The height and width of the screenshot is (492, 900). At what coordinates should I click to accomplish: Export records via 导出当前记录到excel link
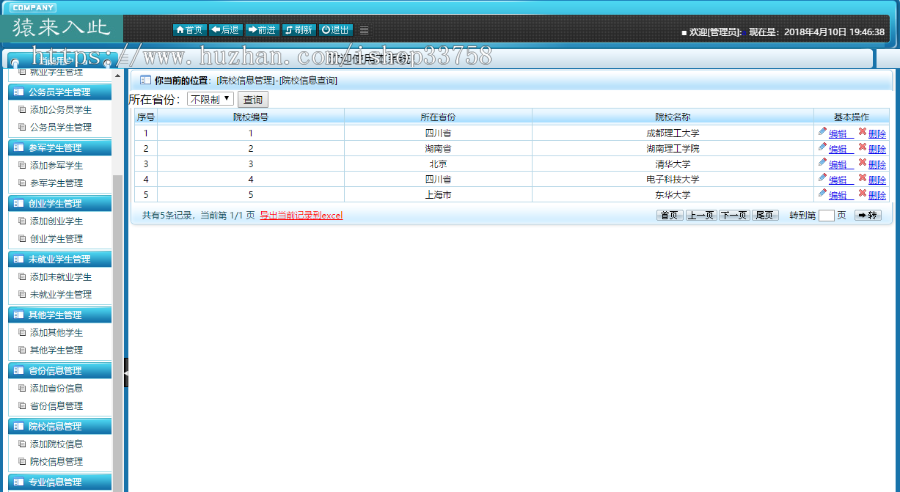(x=301, y=215)
